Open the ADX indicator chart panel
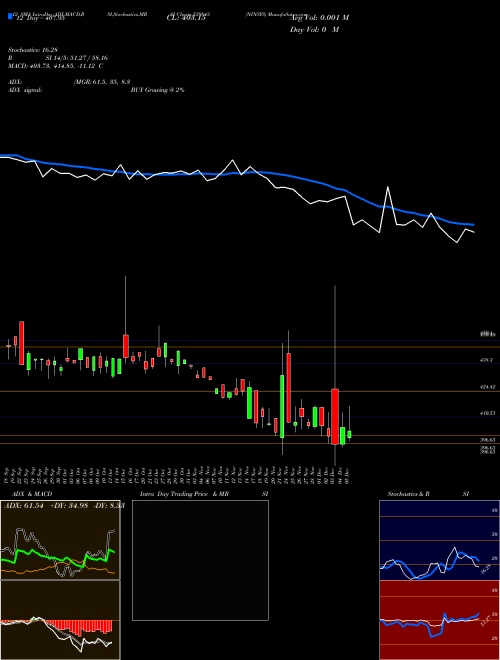500x660 pixels. click(60, 540)
